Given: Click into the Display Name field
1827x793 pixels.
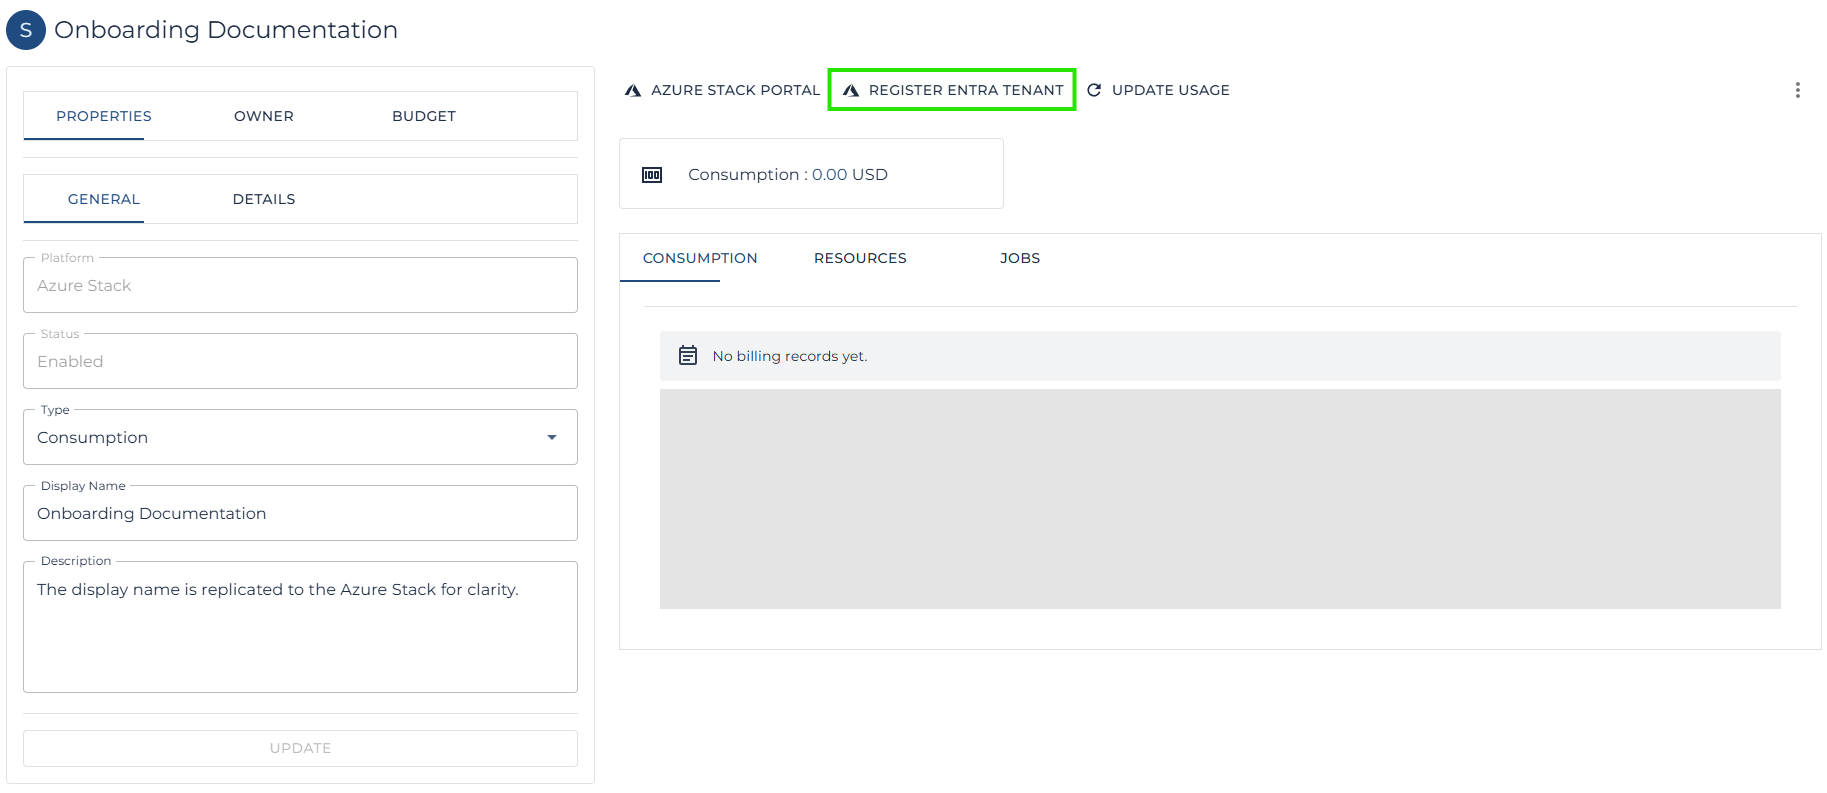Looking at the screenshot, I should click(300, 513).
